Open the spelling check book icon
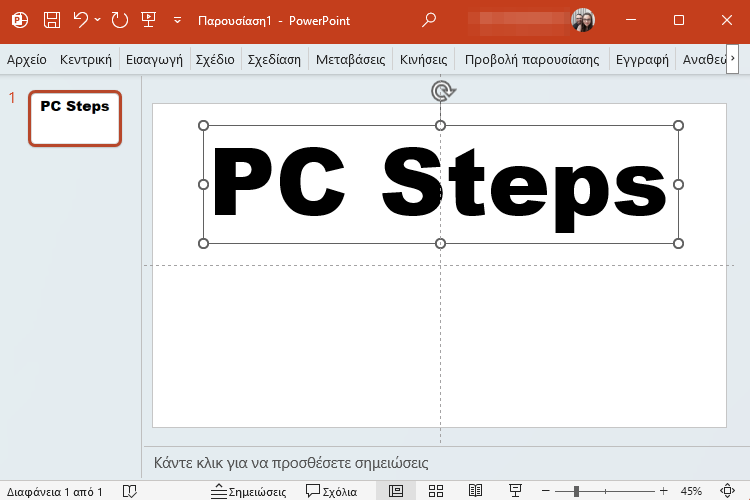Screen dimensions: 750x500 click(130, 491)
